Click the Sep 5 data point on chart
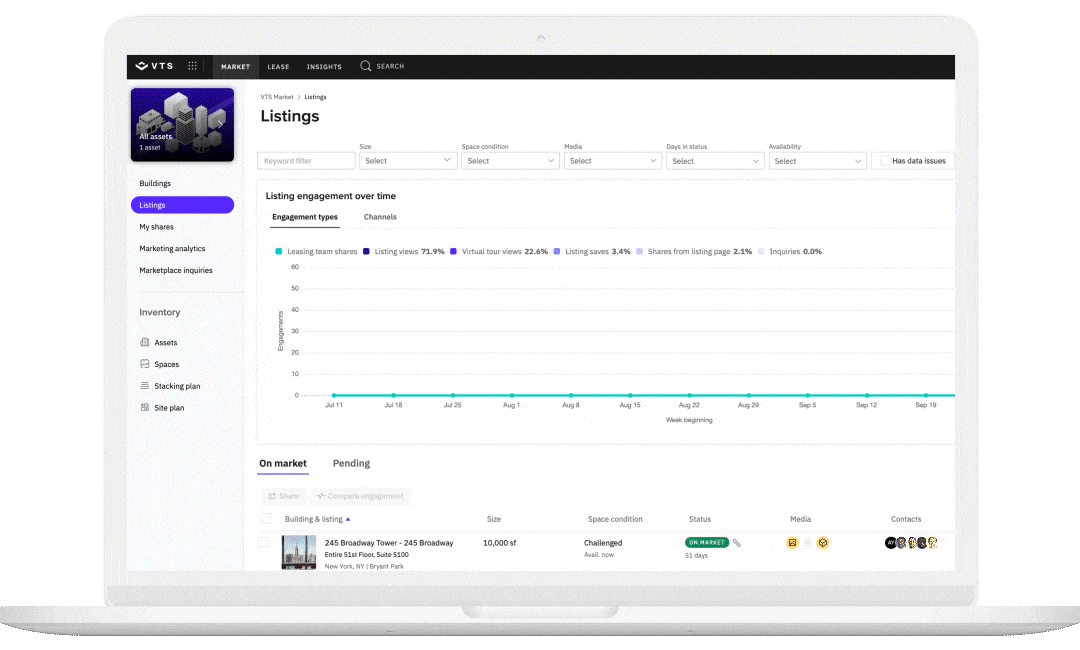The height and width of the screenshot is (650, 1080). click(808, 395)
